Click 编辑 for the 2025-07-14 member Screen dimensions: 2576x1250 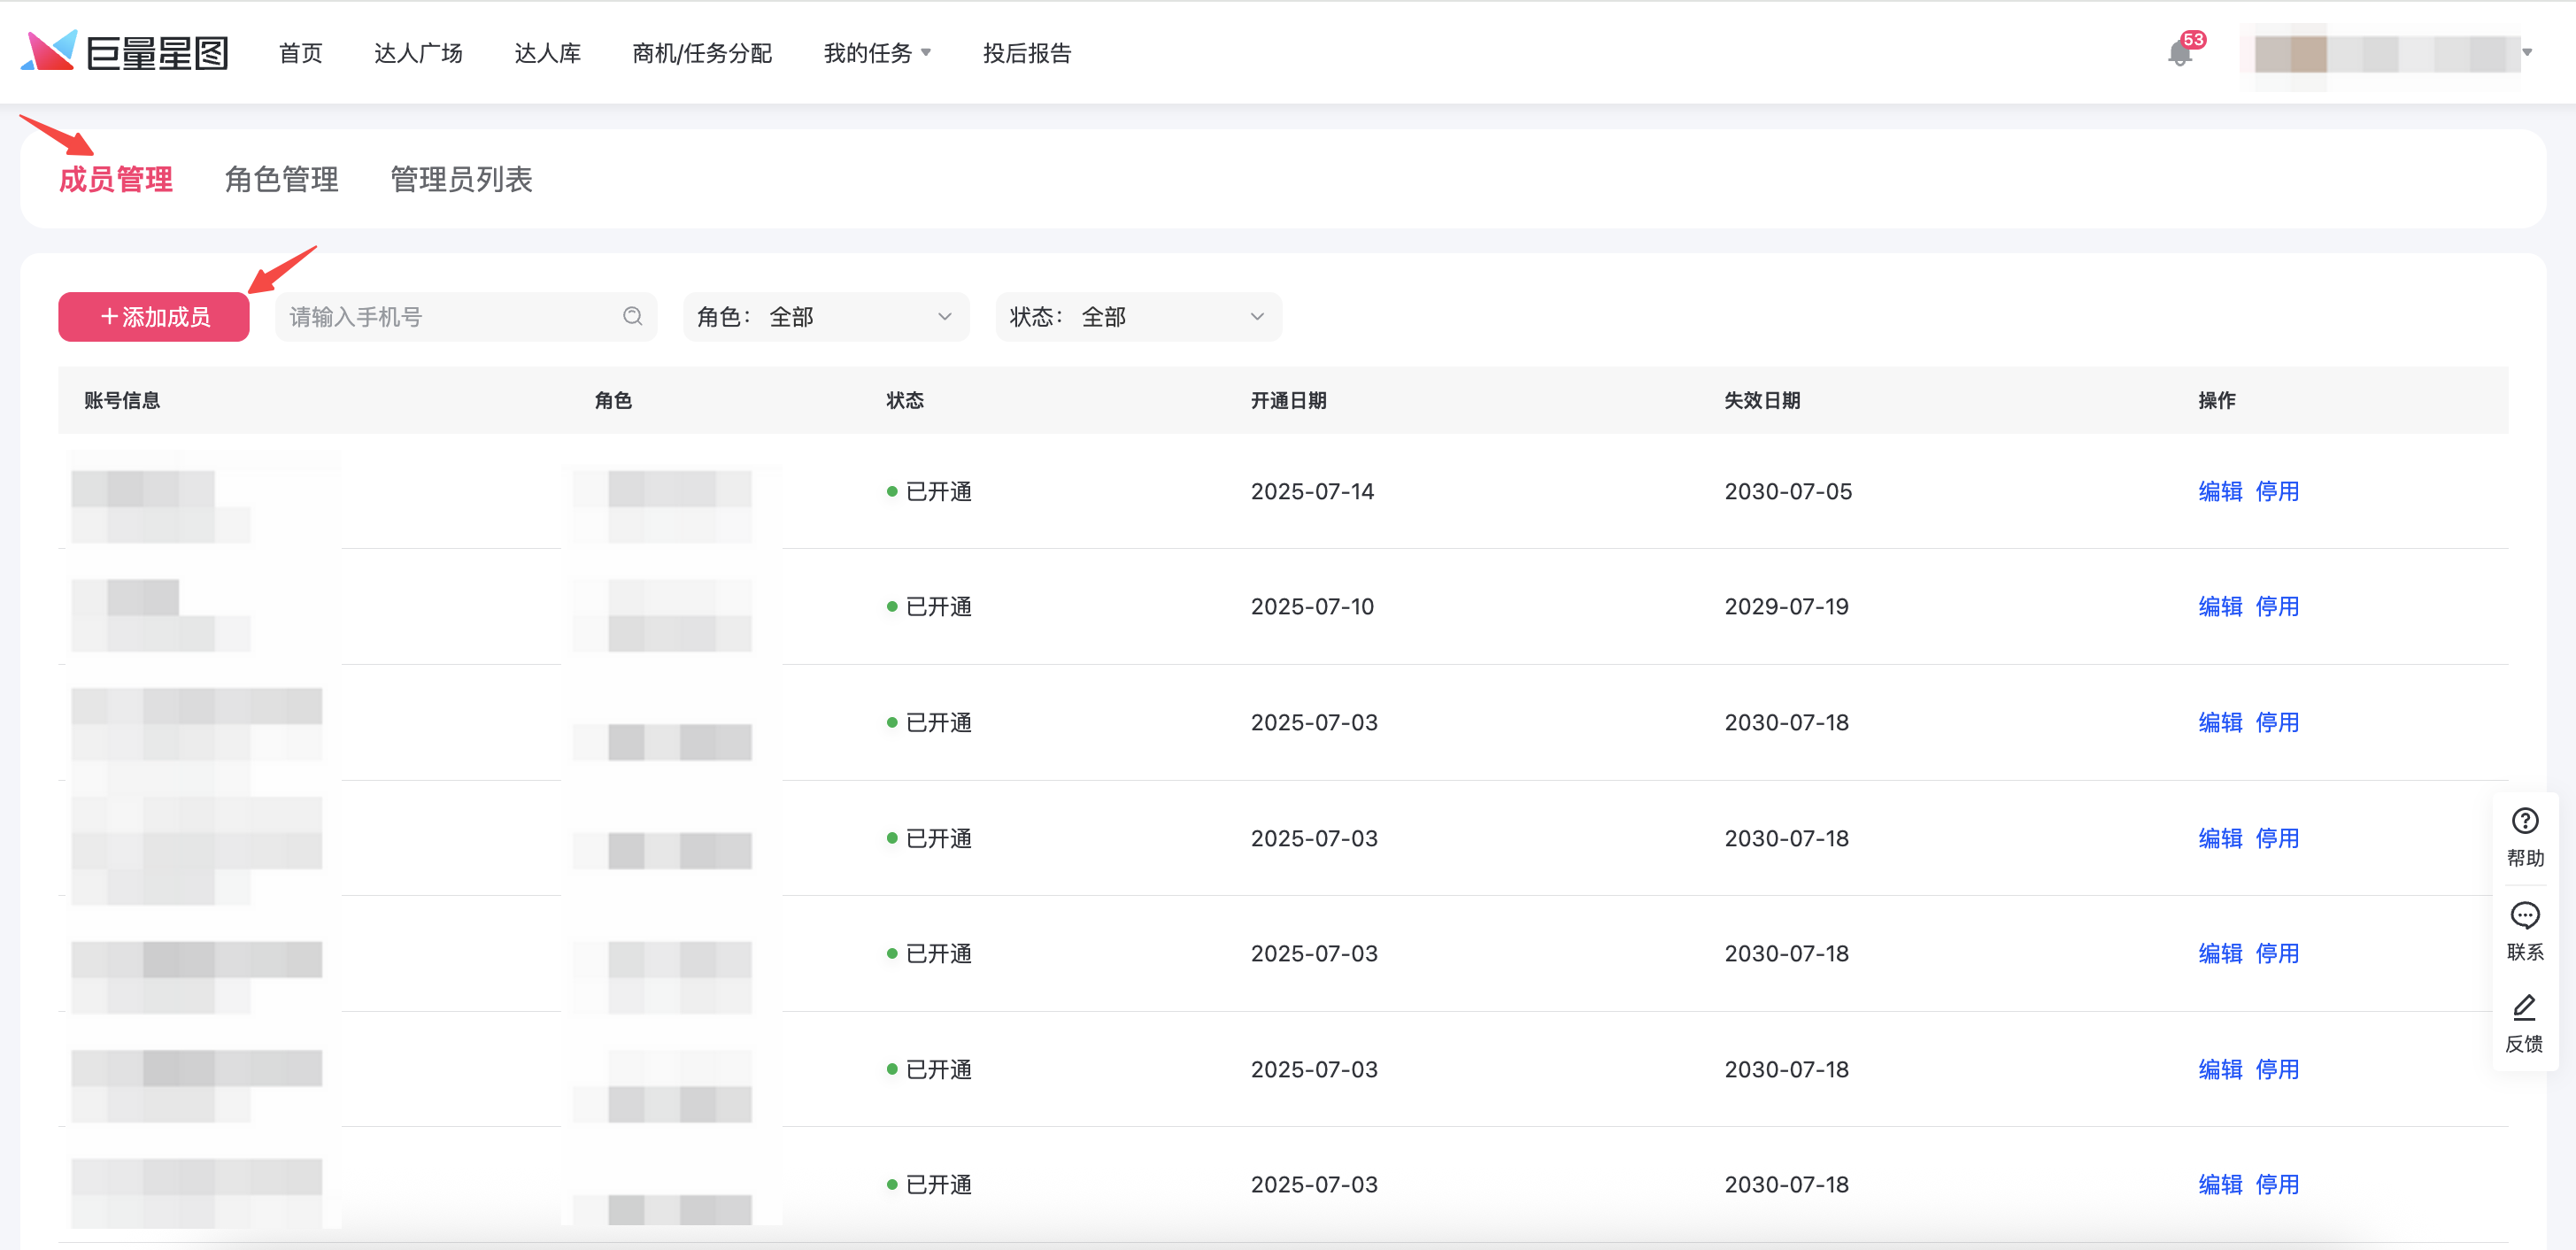2219,491
